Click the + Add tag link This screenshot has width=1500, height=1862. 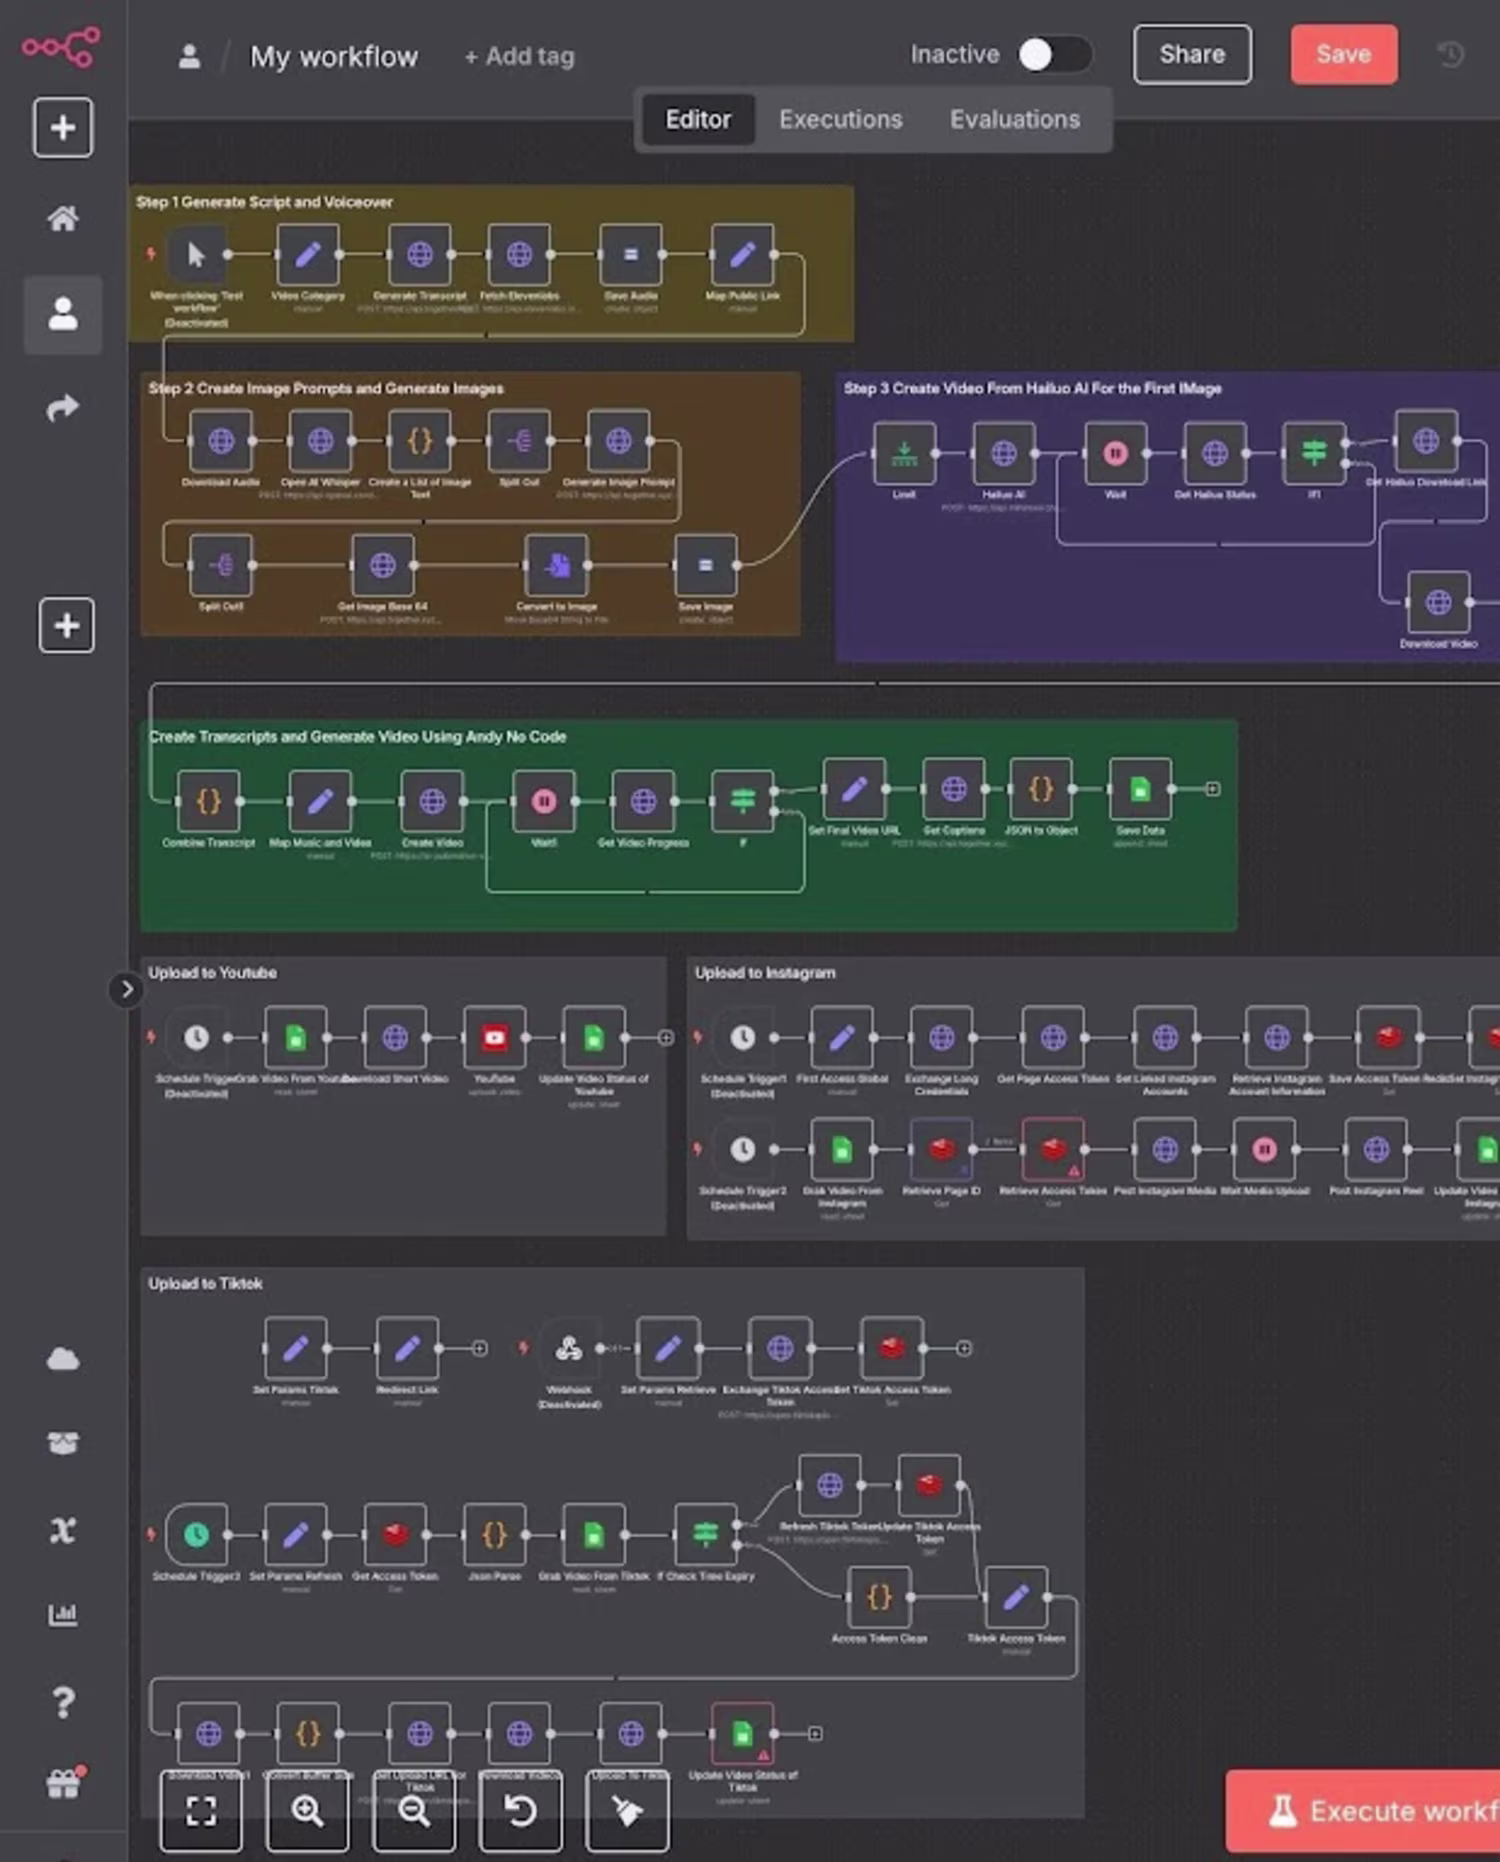(519, 56)
